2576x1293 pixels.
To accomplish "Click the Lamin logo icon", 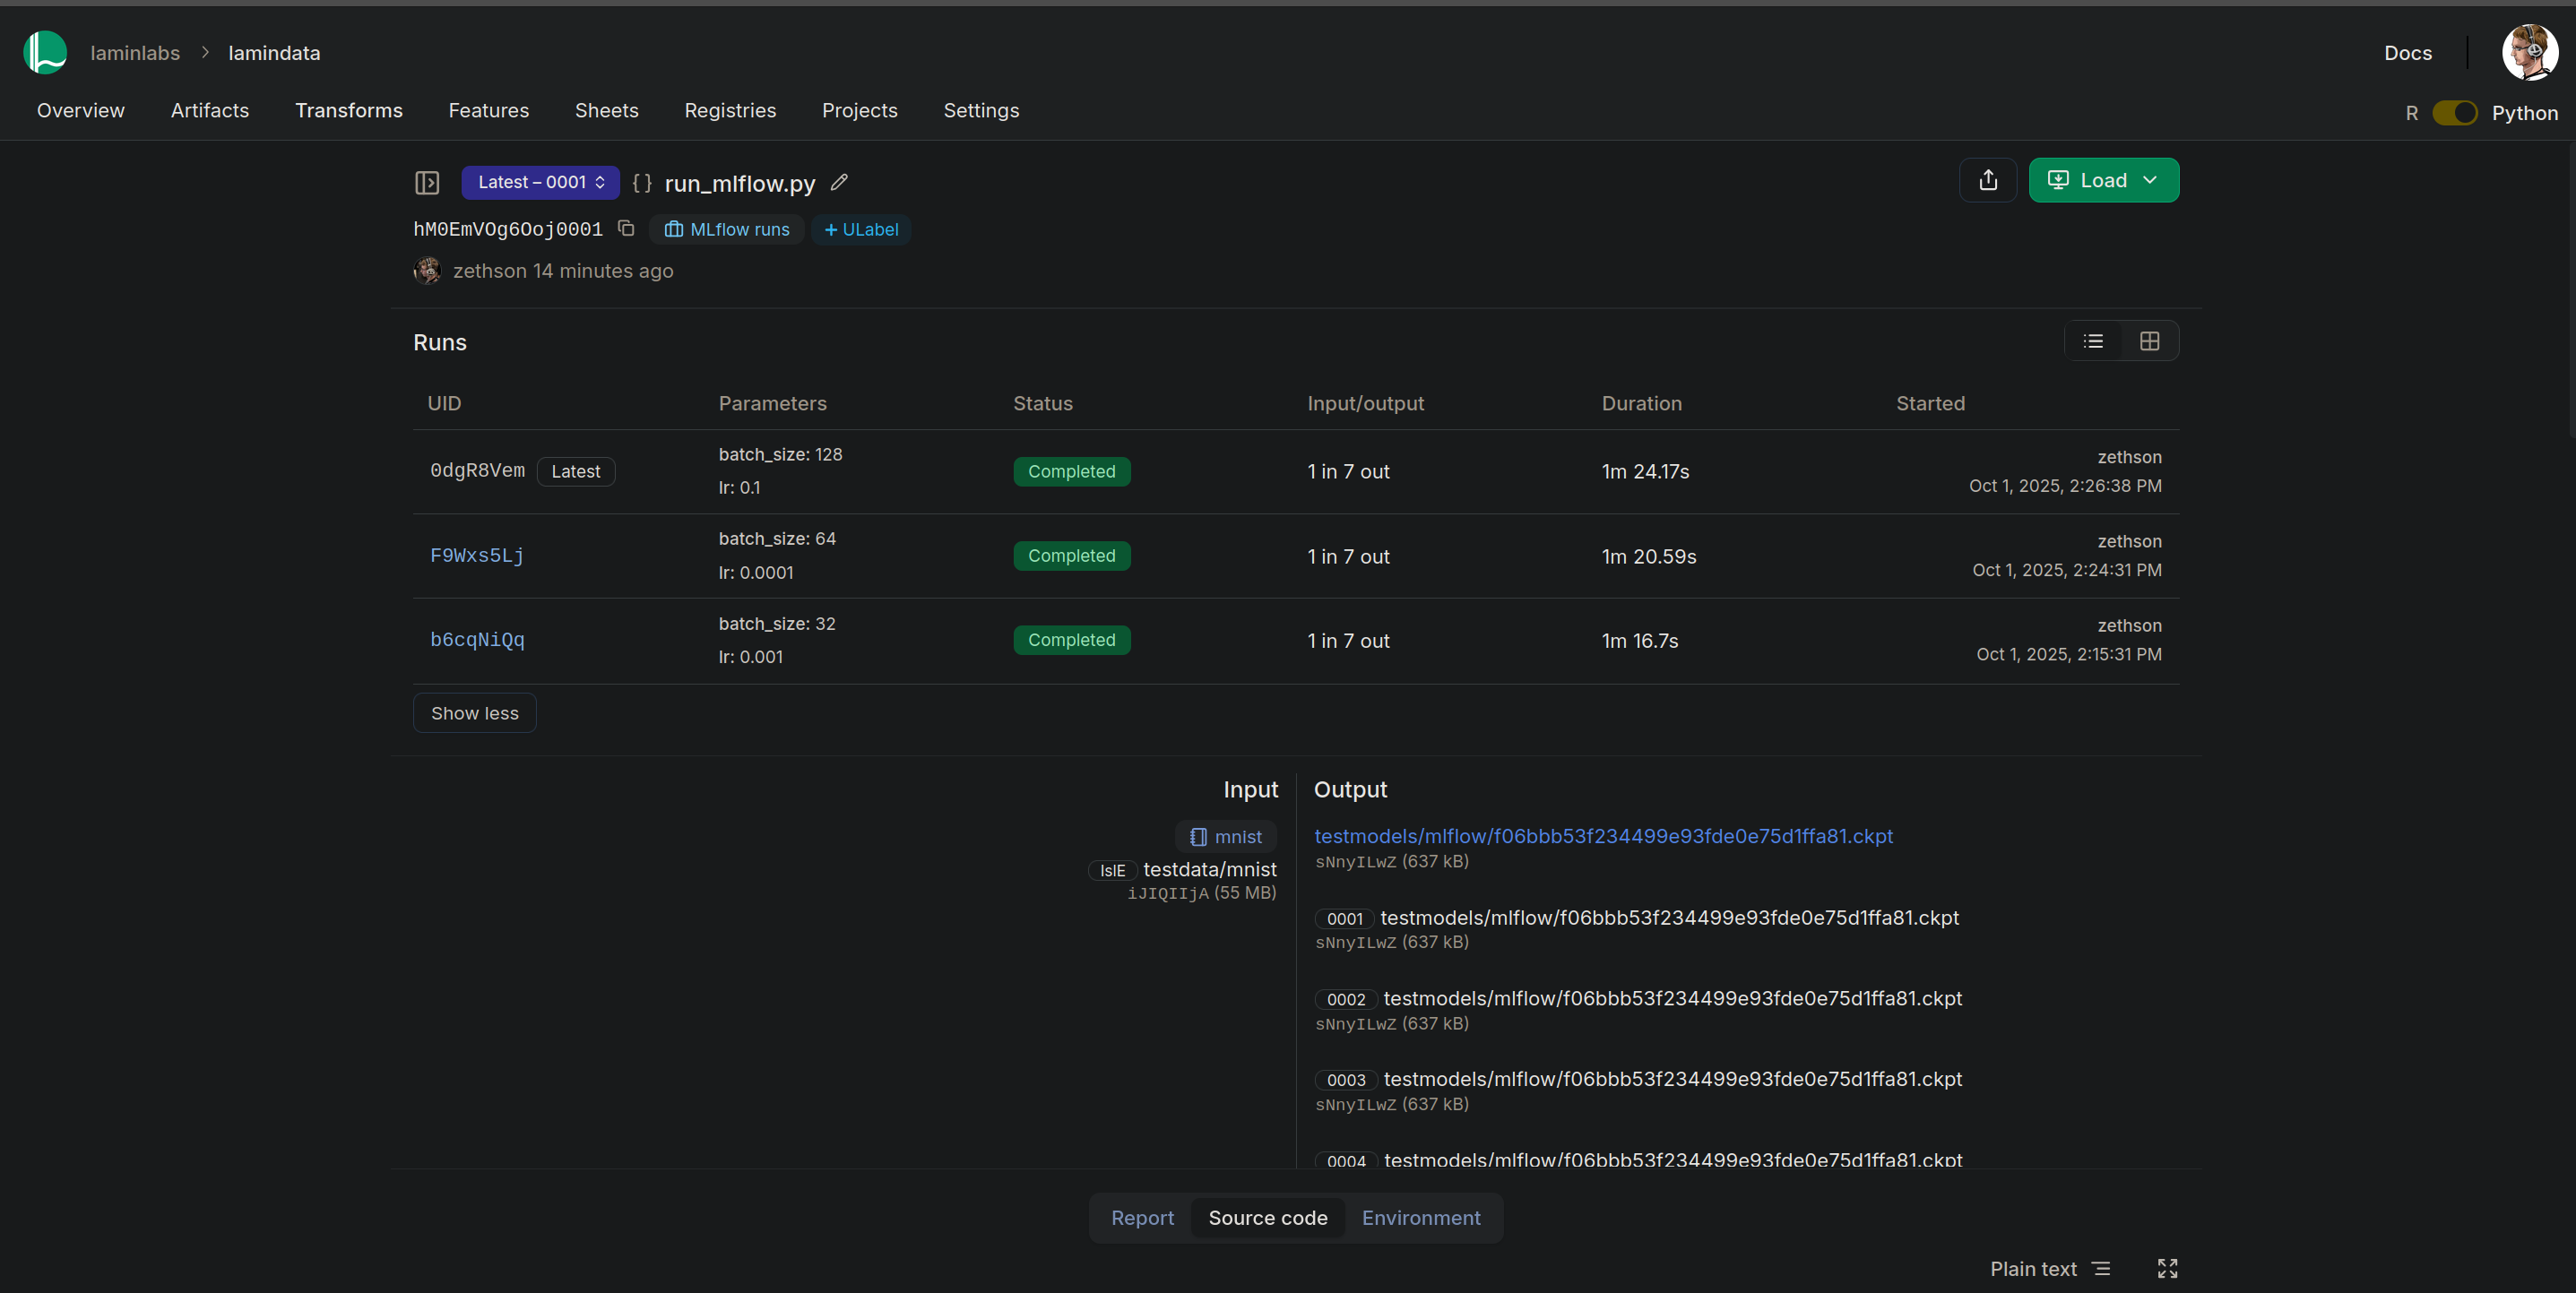I will coord(45,52).
